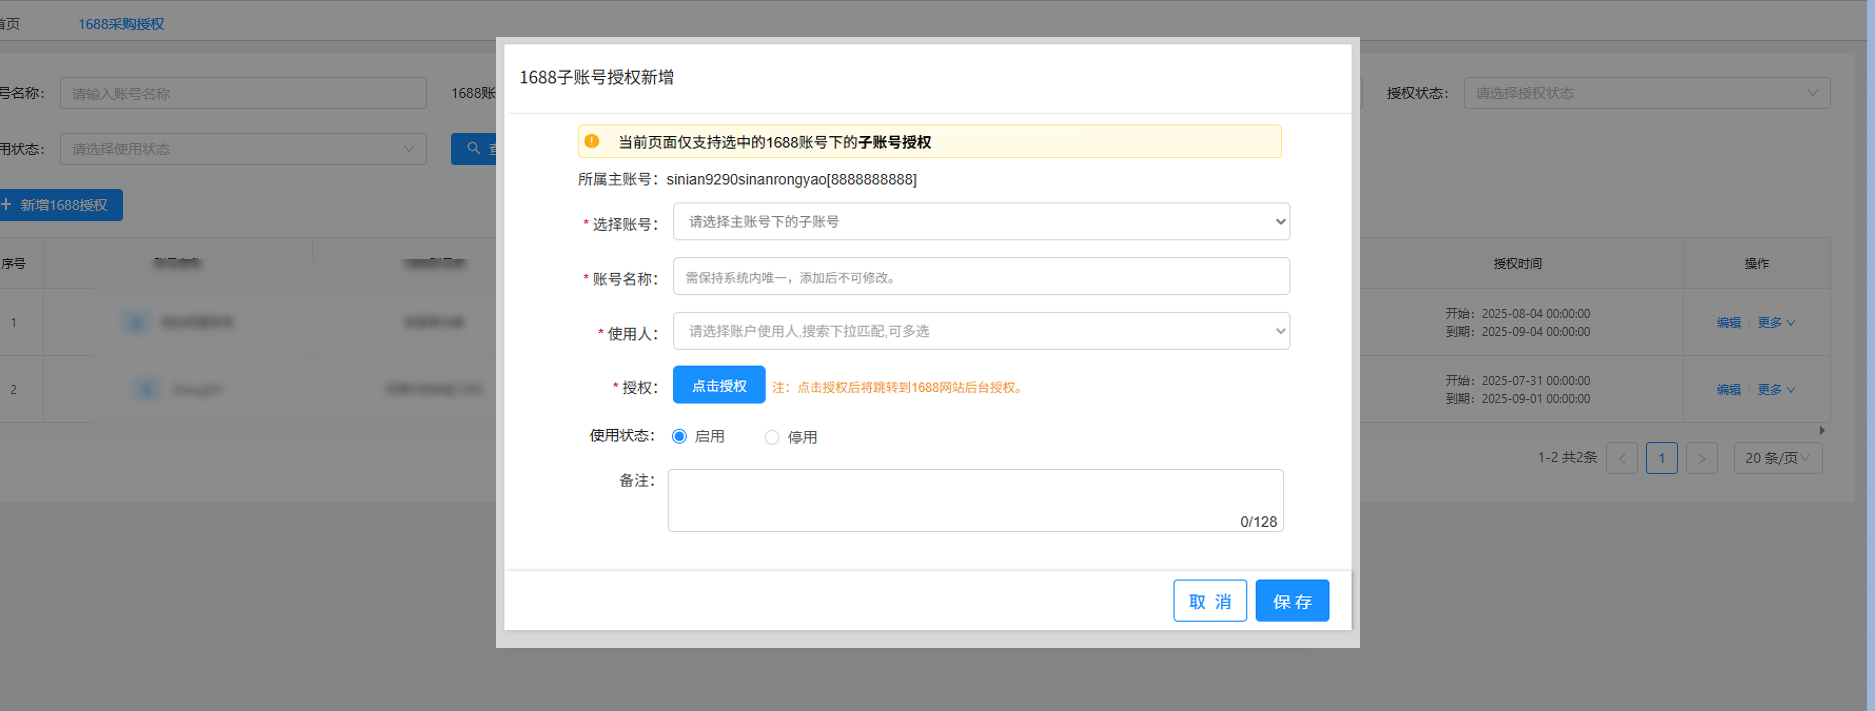This screenshot has height=711, width=1875.
Task: Go to previous page arrow
Action: (1621, 458)
